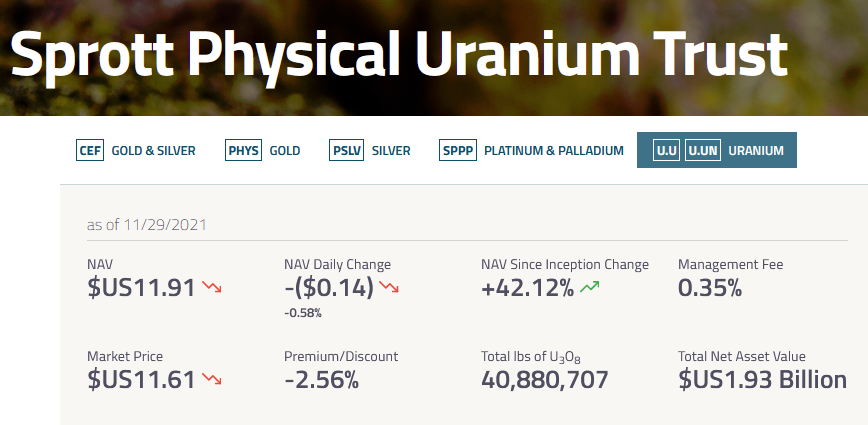
Task: Click the green up arrow beside +42.12%
Action: point(589,288)
